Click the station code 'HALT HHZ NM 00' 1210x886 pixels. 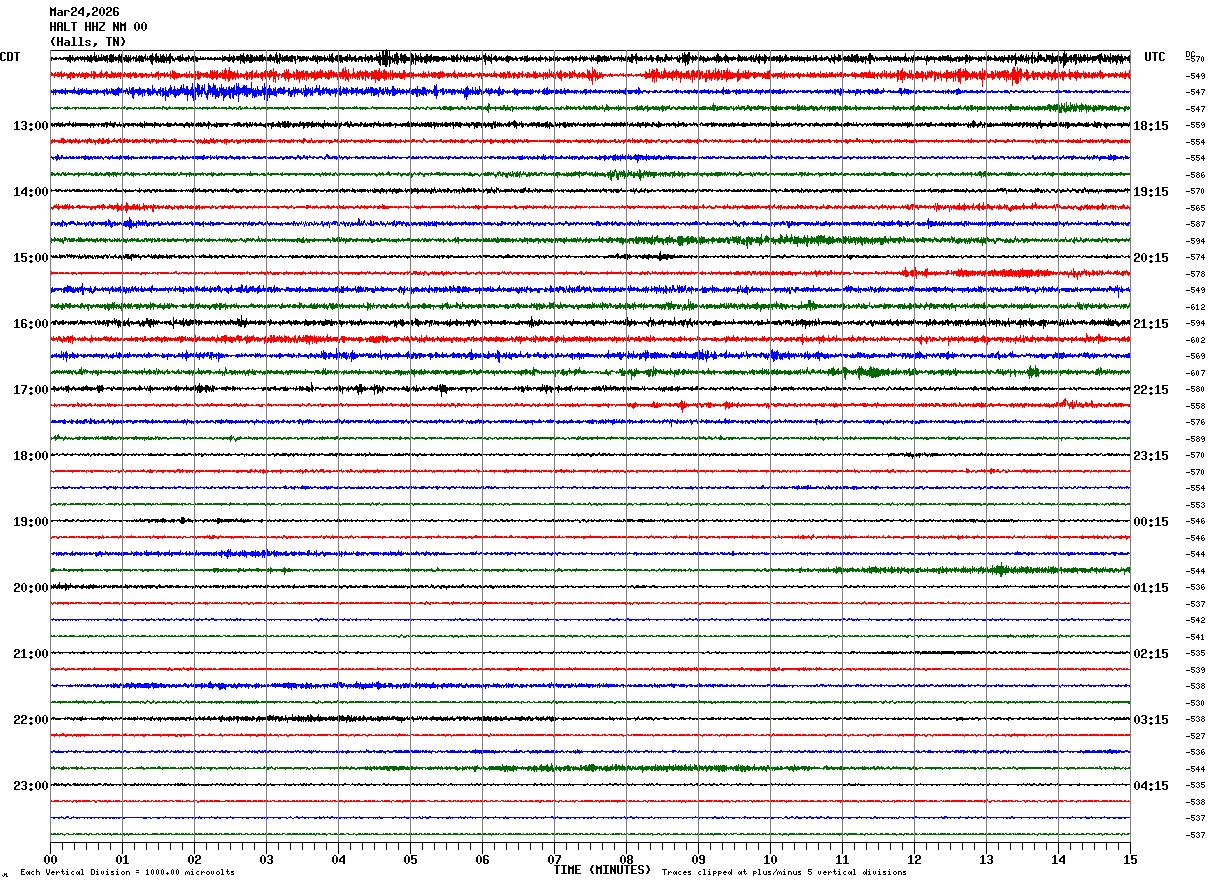click(x=98, y=27)
